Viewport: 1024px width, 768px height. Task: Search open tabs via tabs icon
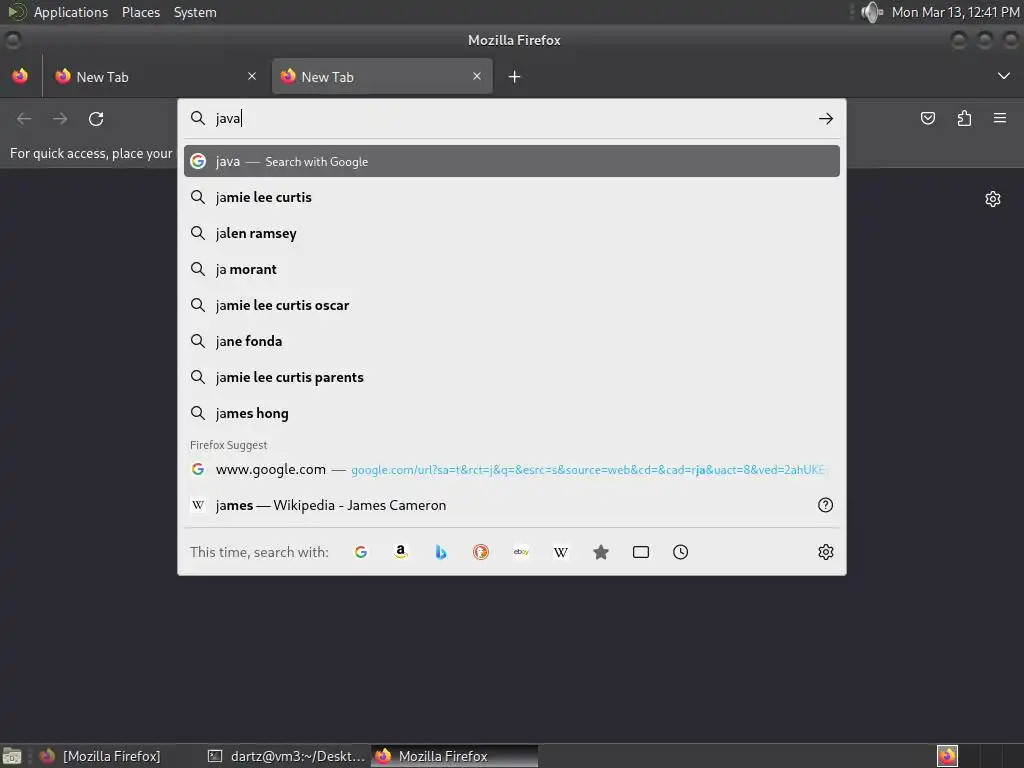tap(641, 552)
